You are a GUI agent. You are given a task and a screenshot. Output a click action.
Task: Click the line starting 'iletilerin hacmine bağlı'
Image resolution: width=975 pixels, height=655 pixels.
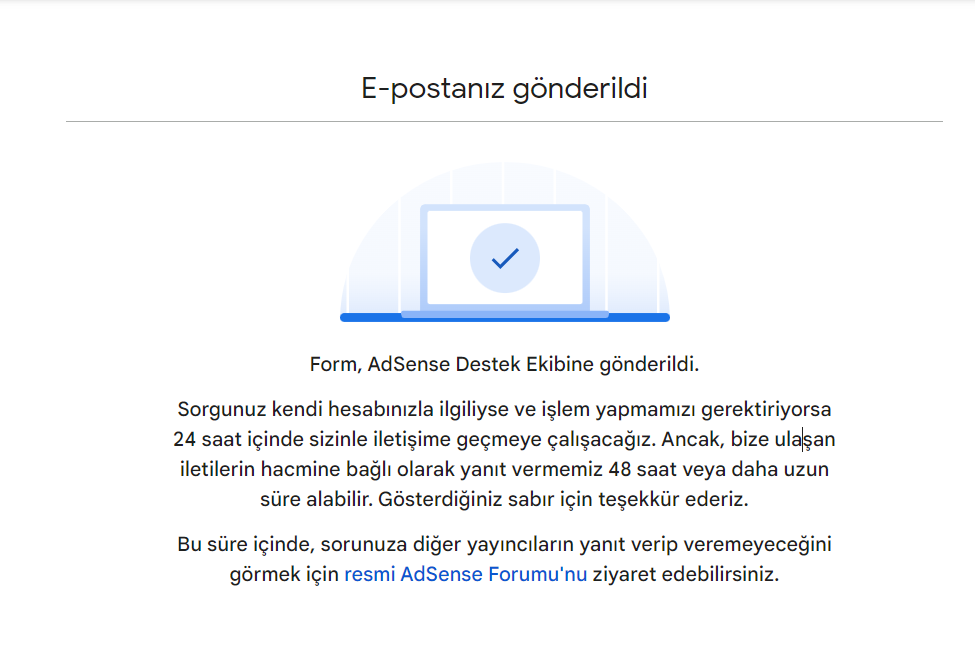pyautogui.click(x=504, y=469)
